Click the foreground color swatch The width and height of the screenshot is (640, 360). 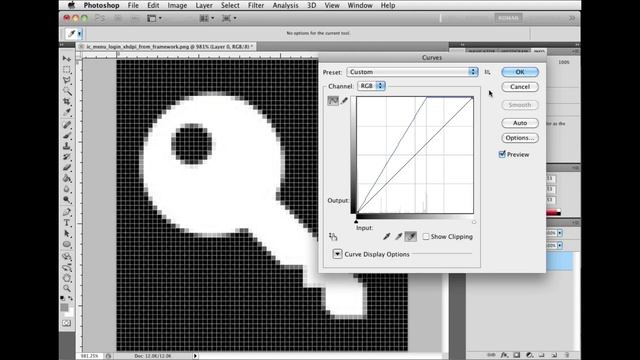(64, 307)
